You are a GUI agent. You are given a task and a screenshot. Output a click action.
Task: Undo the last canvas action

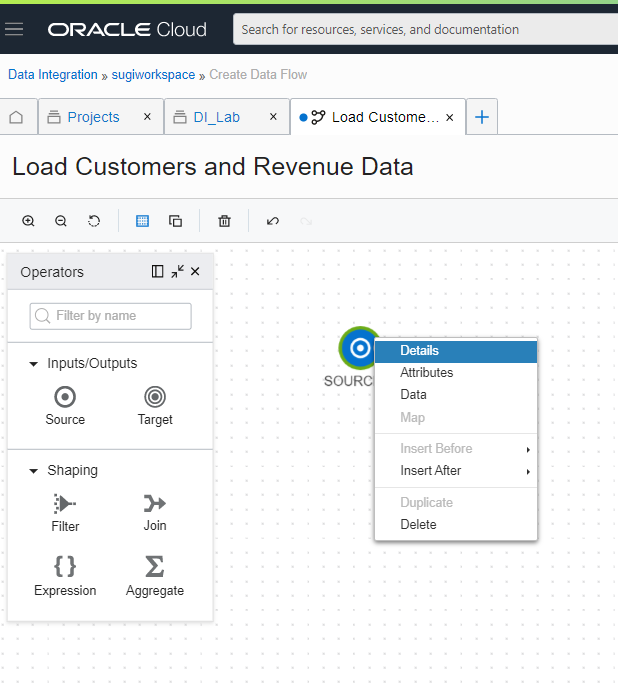273,221
